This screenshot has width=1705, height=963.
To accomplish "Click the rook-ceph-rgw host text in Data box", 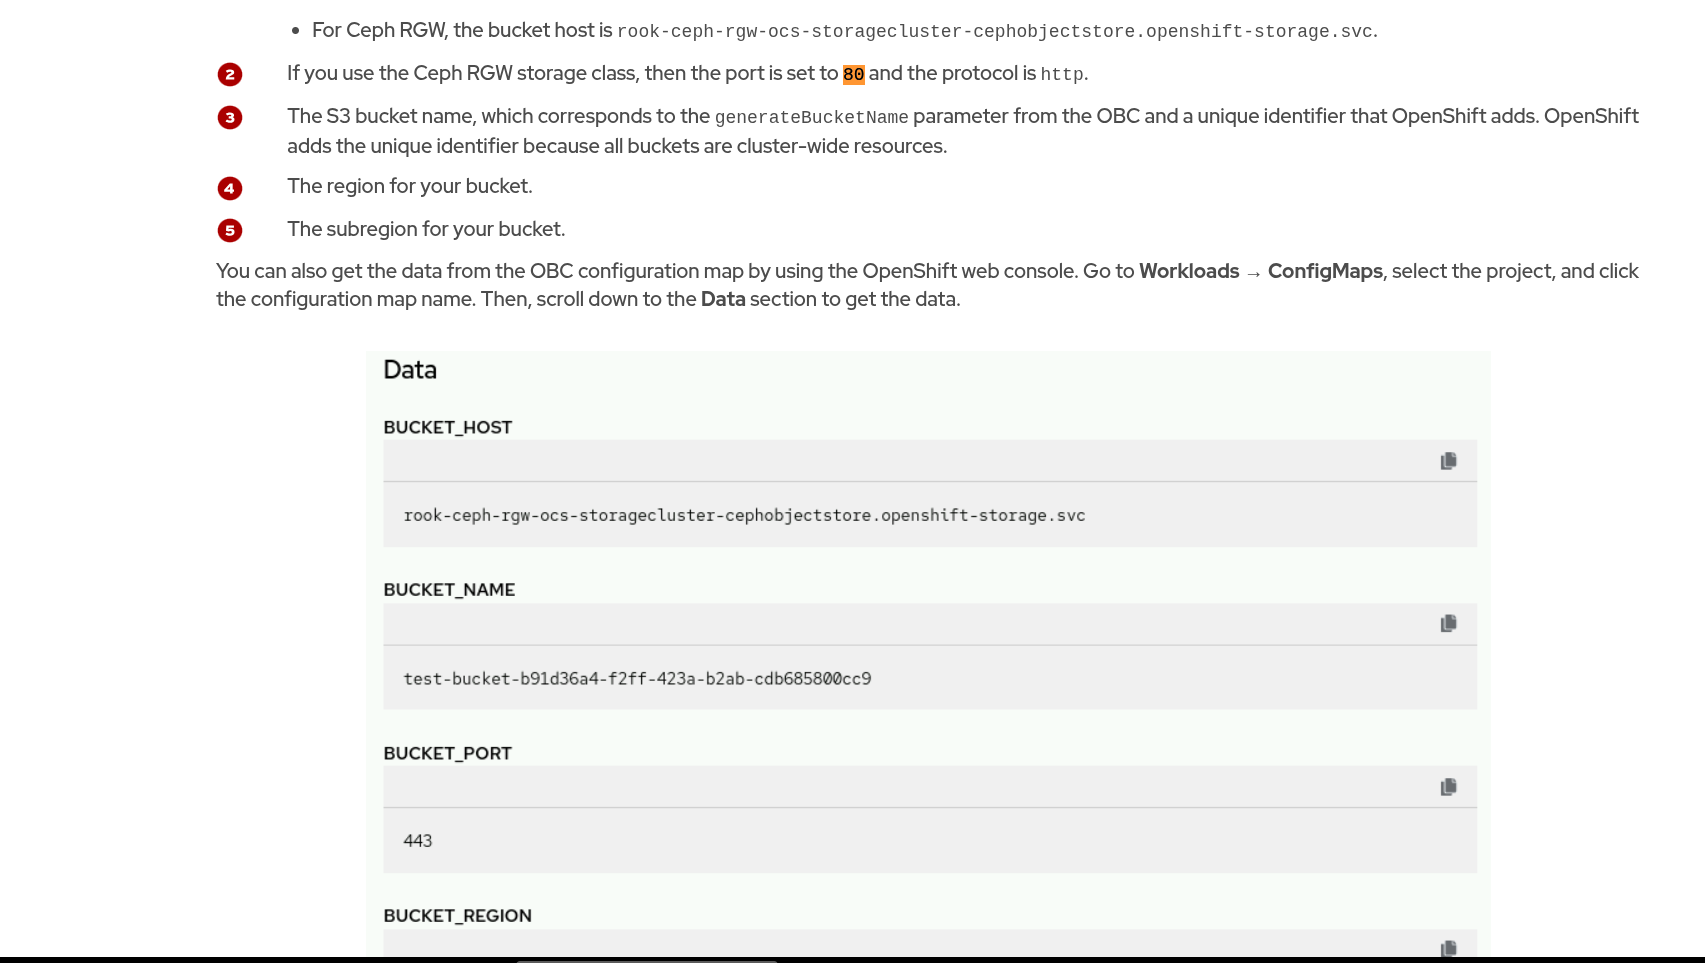I will (744, 516).
